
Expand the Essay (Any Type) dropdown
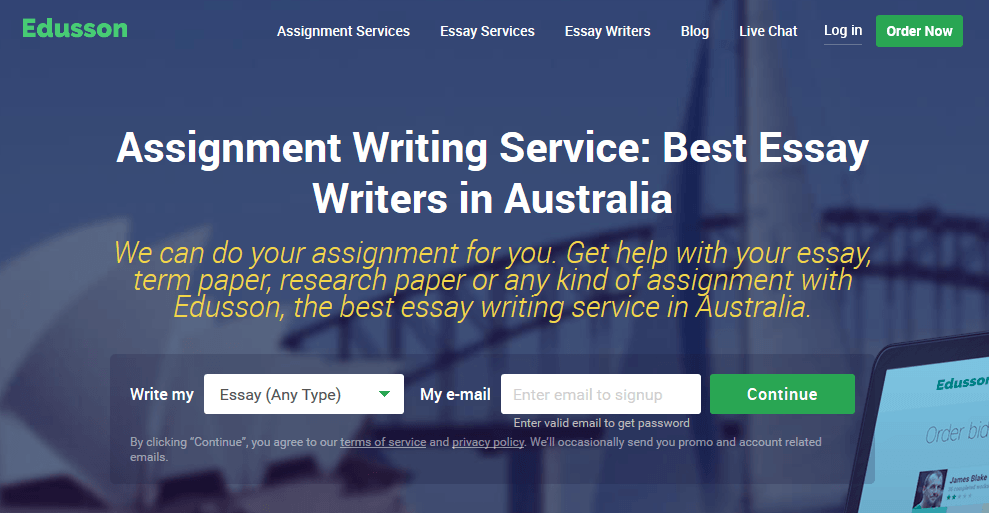coord(303,394)
